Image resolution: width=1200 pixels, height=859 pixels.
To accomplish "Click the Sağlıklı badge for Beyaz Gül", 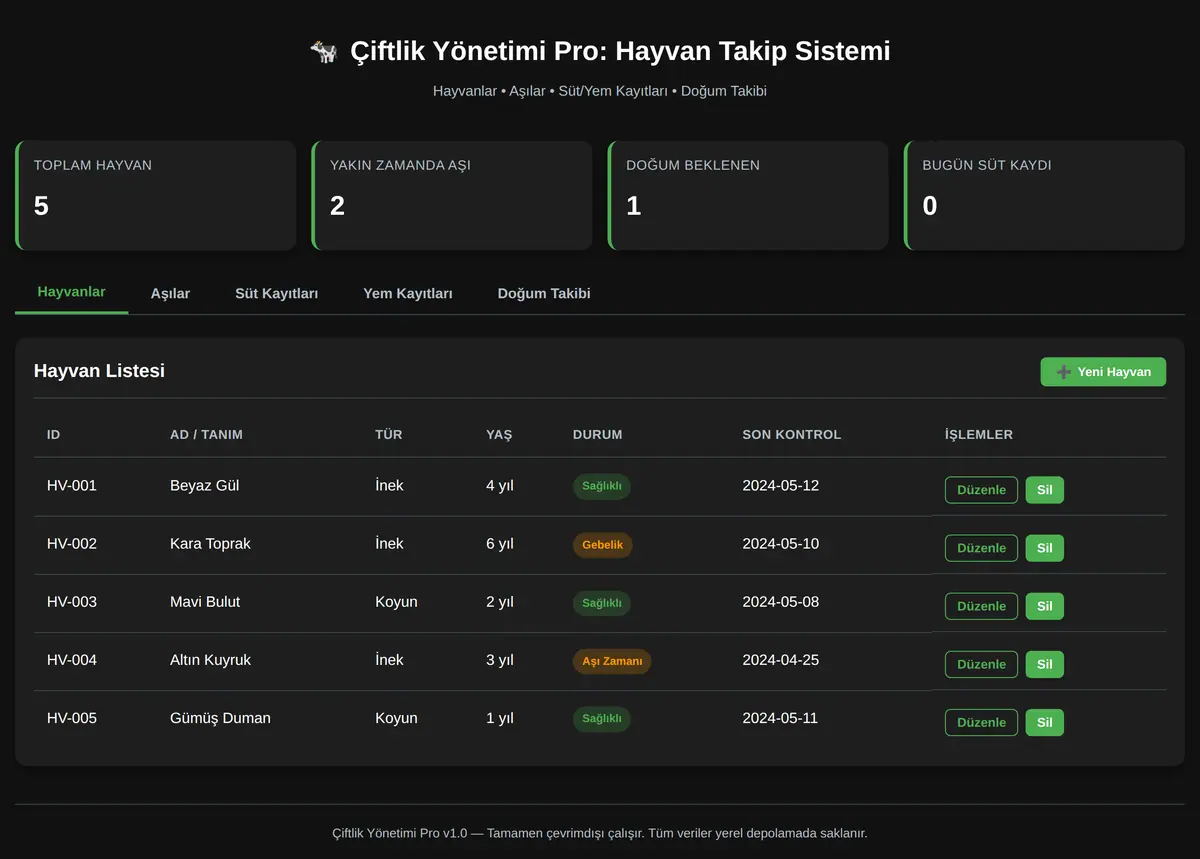I will (x=602, y=487).
